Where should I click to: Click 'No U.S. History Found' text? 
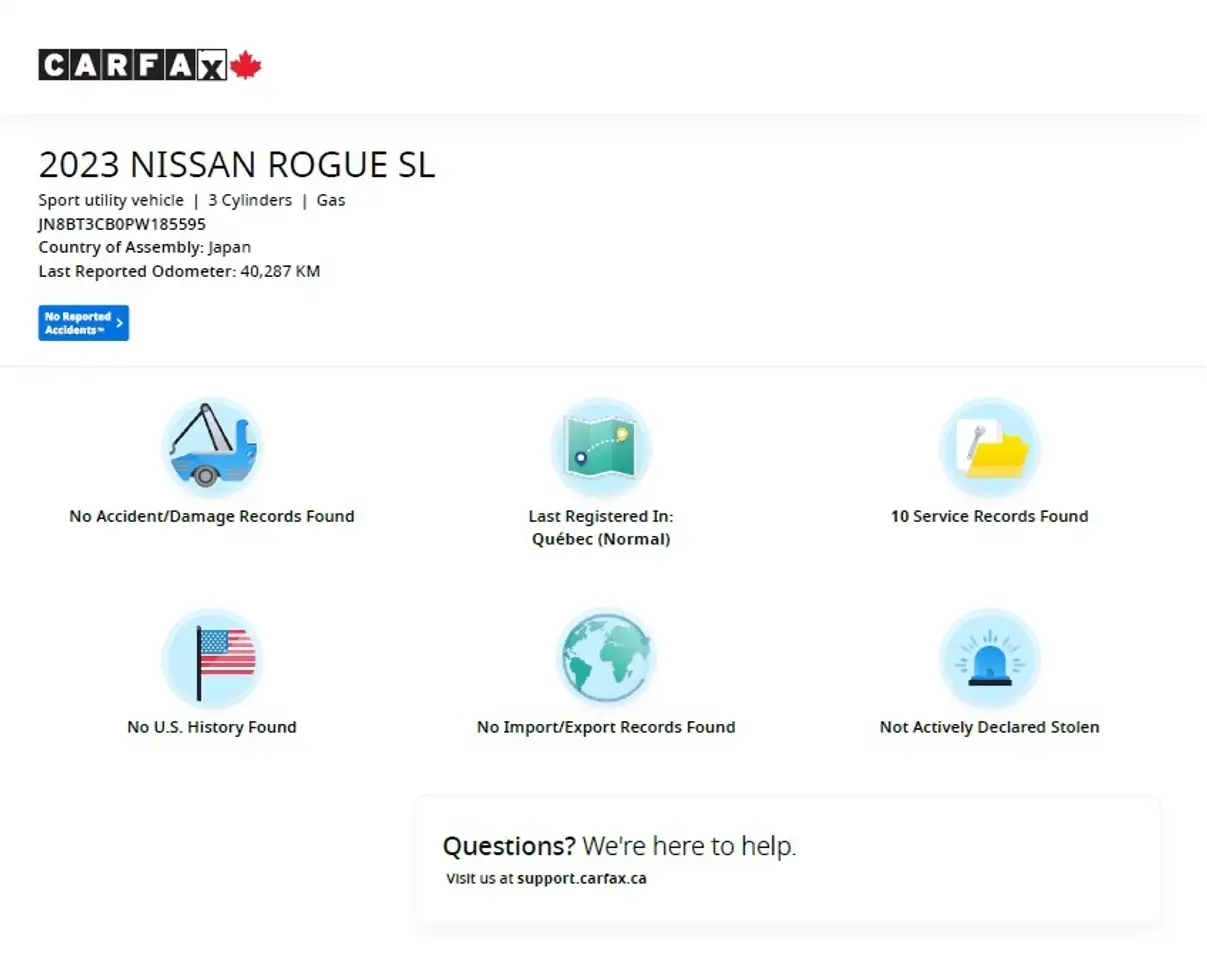click(x=212, y=728)
